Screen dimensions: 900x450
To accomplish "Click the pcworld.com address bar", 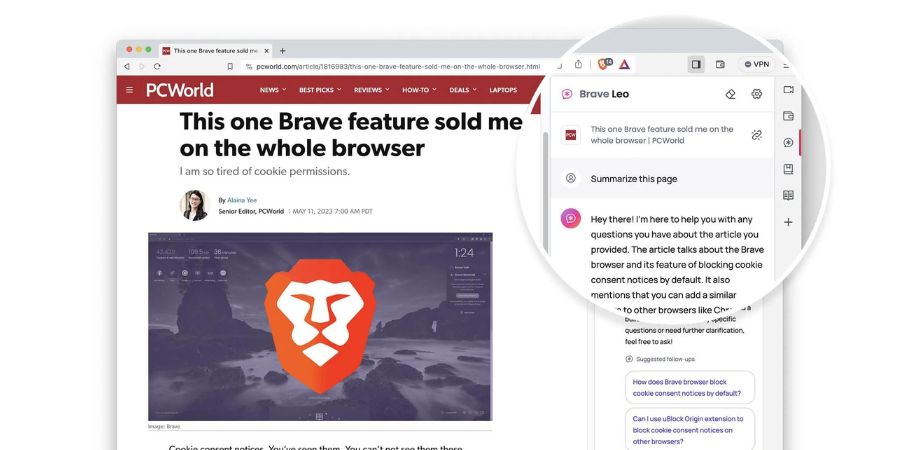I will pyautogui.click(x=397, y=67).
